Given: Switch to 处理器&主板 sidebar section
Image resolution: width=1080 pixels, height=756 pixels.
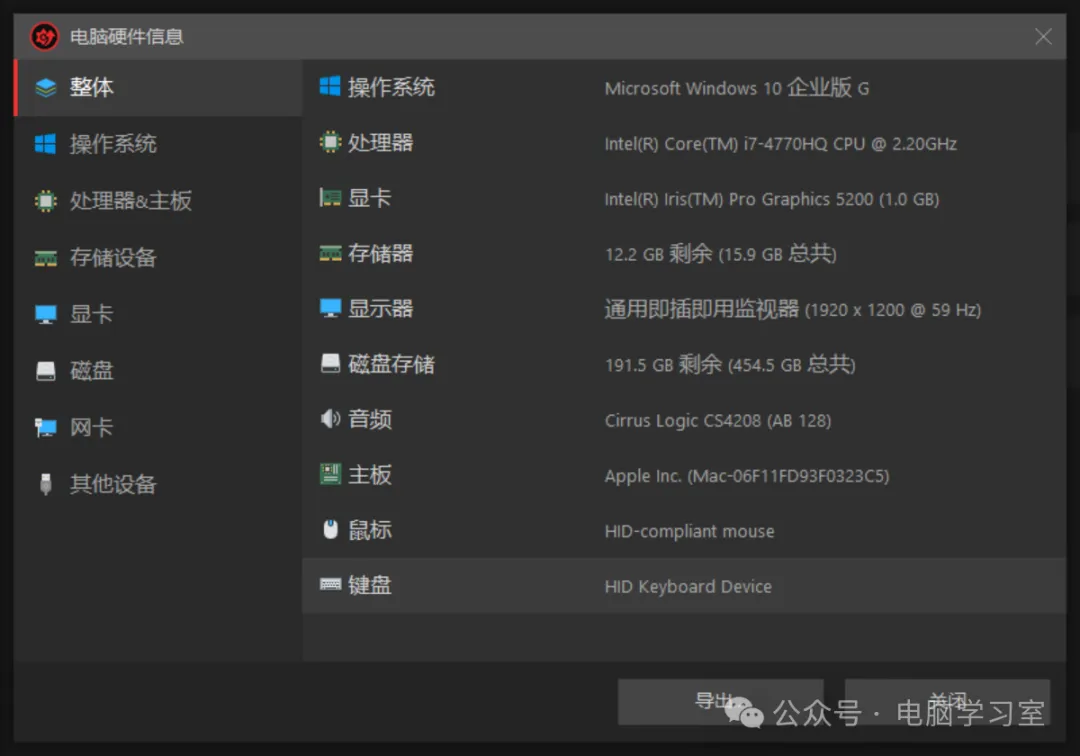Looking at the screenshot, I should coord(158,201).
